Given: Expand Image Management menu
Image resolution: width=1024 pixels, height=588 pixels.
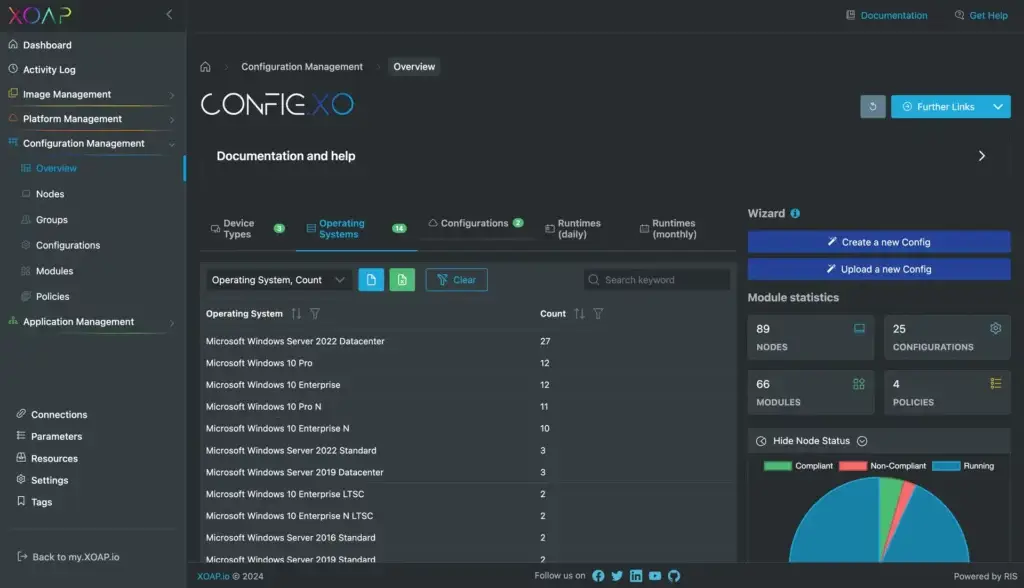Looking at the screenshot, I should 91,94.
